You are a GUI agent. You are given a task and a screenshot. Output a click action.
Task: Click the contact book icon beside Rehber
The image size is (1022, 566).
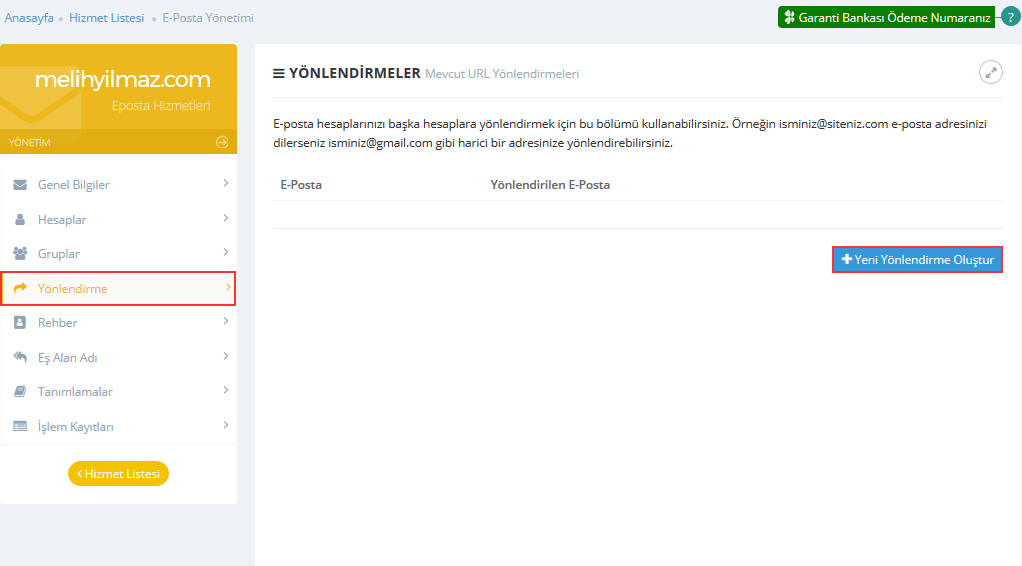20,323
